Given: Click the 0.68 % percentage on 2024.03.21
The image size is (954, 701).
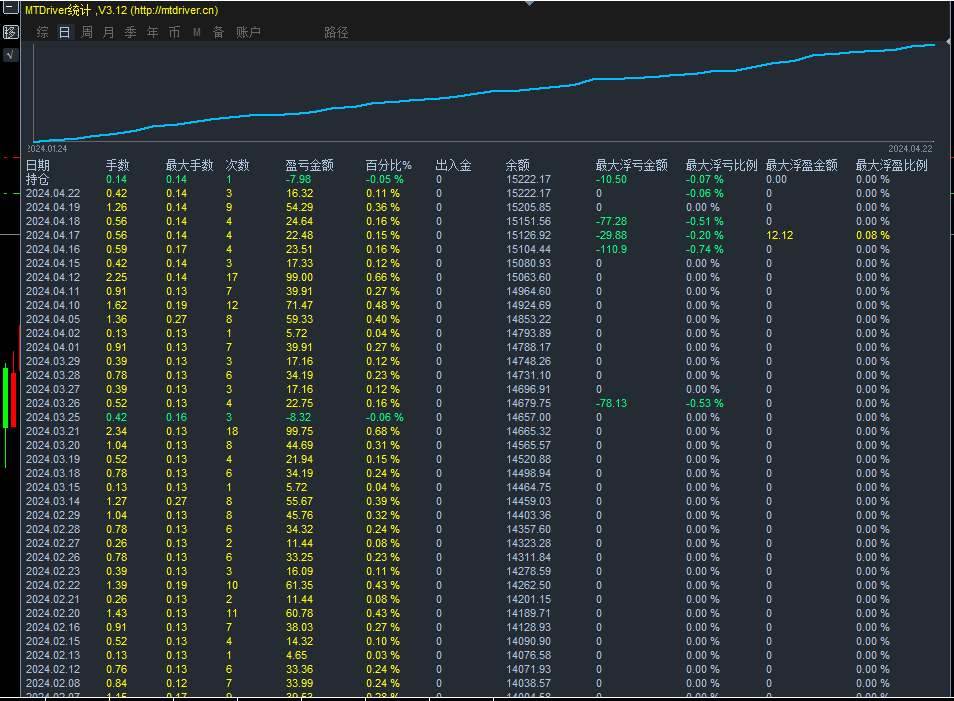Looking at the screenshot, I should pyautogui.click(x=383, y=431).
